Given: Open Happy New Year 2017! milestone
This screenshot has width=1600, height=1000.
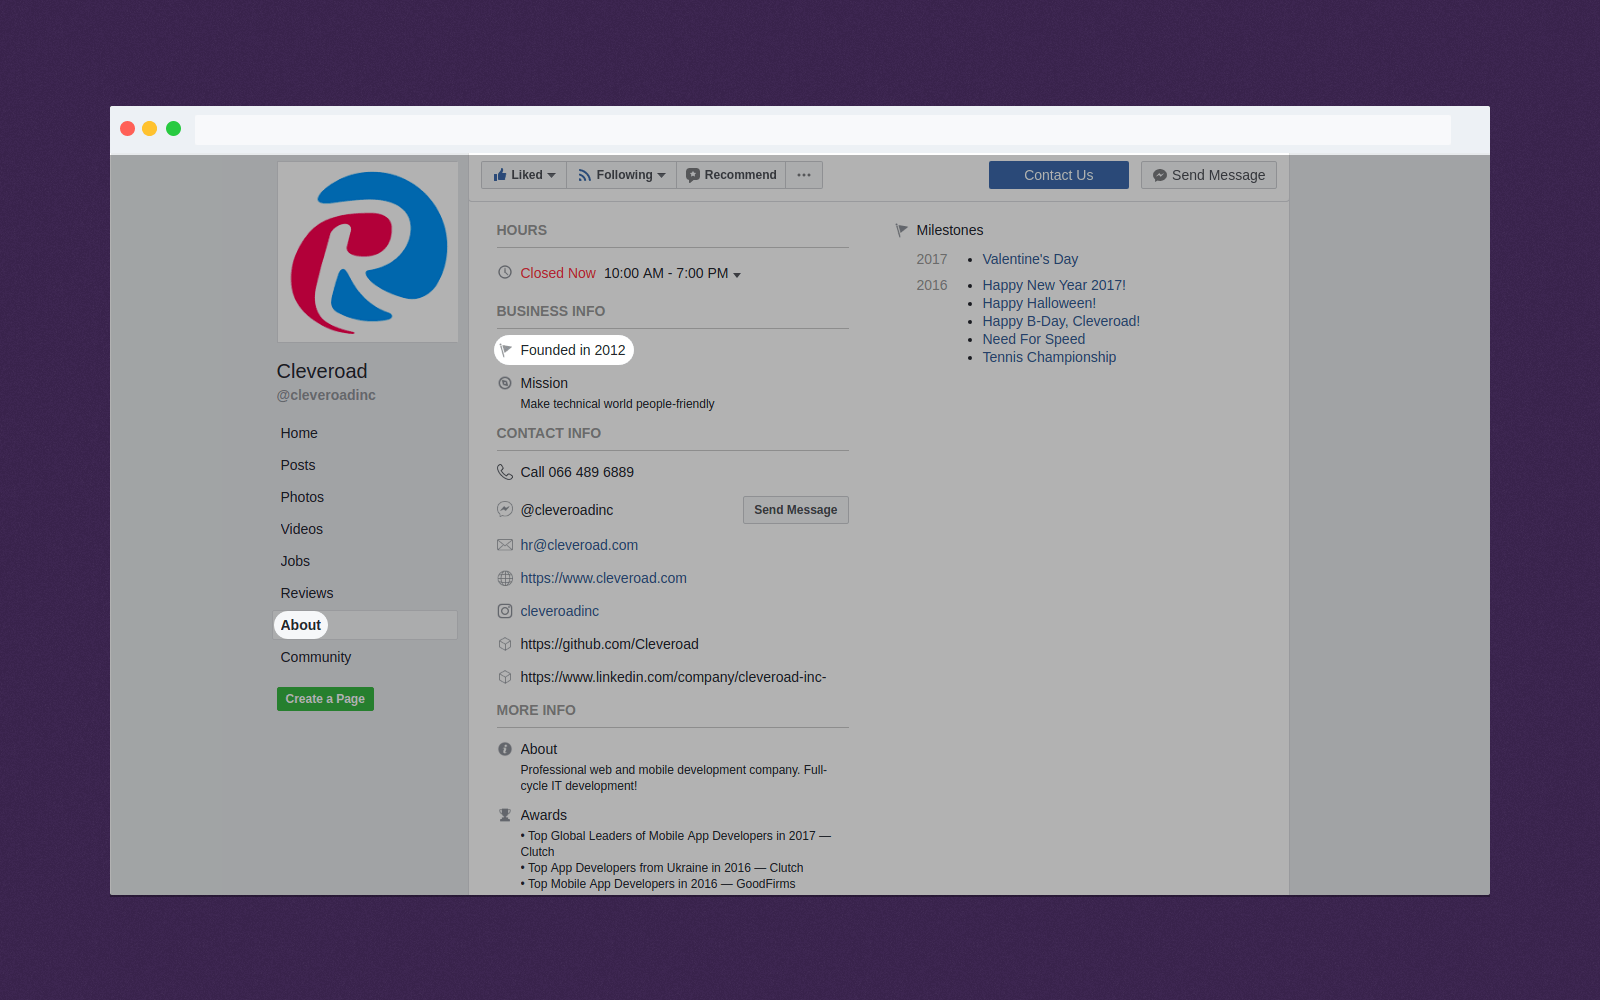Looking at the screenshot, I should (x=1054, y=285).
